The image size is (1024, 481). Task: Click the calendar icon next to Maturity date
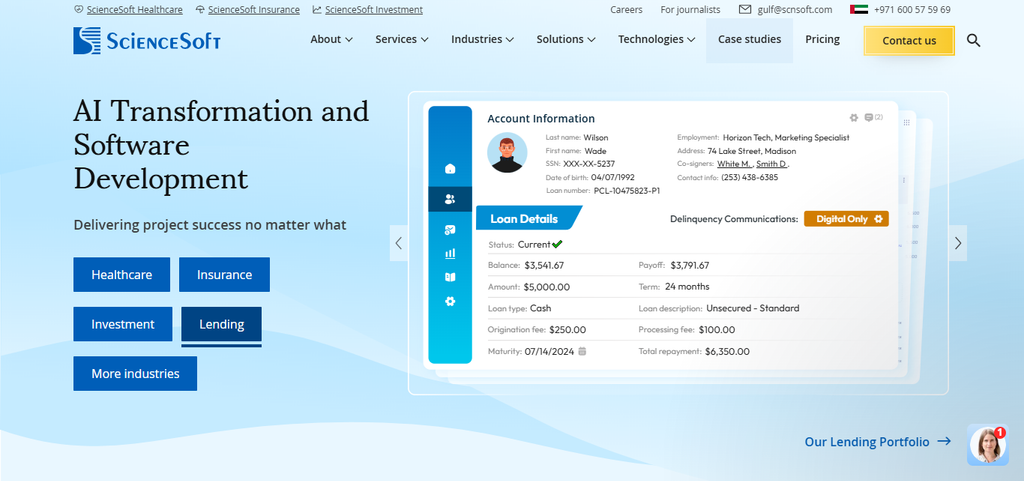582,351
